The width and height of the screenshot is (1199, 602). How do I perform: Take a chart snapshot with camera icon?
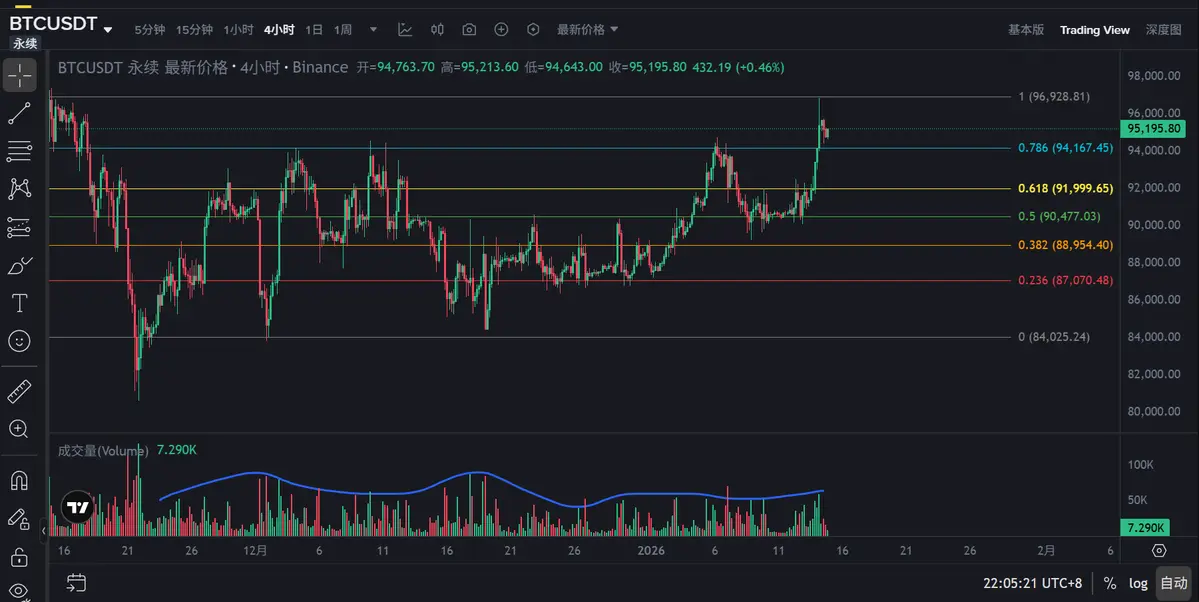[470, 30]
